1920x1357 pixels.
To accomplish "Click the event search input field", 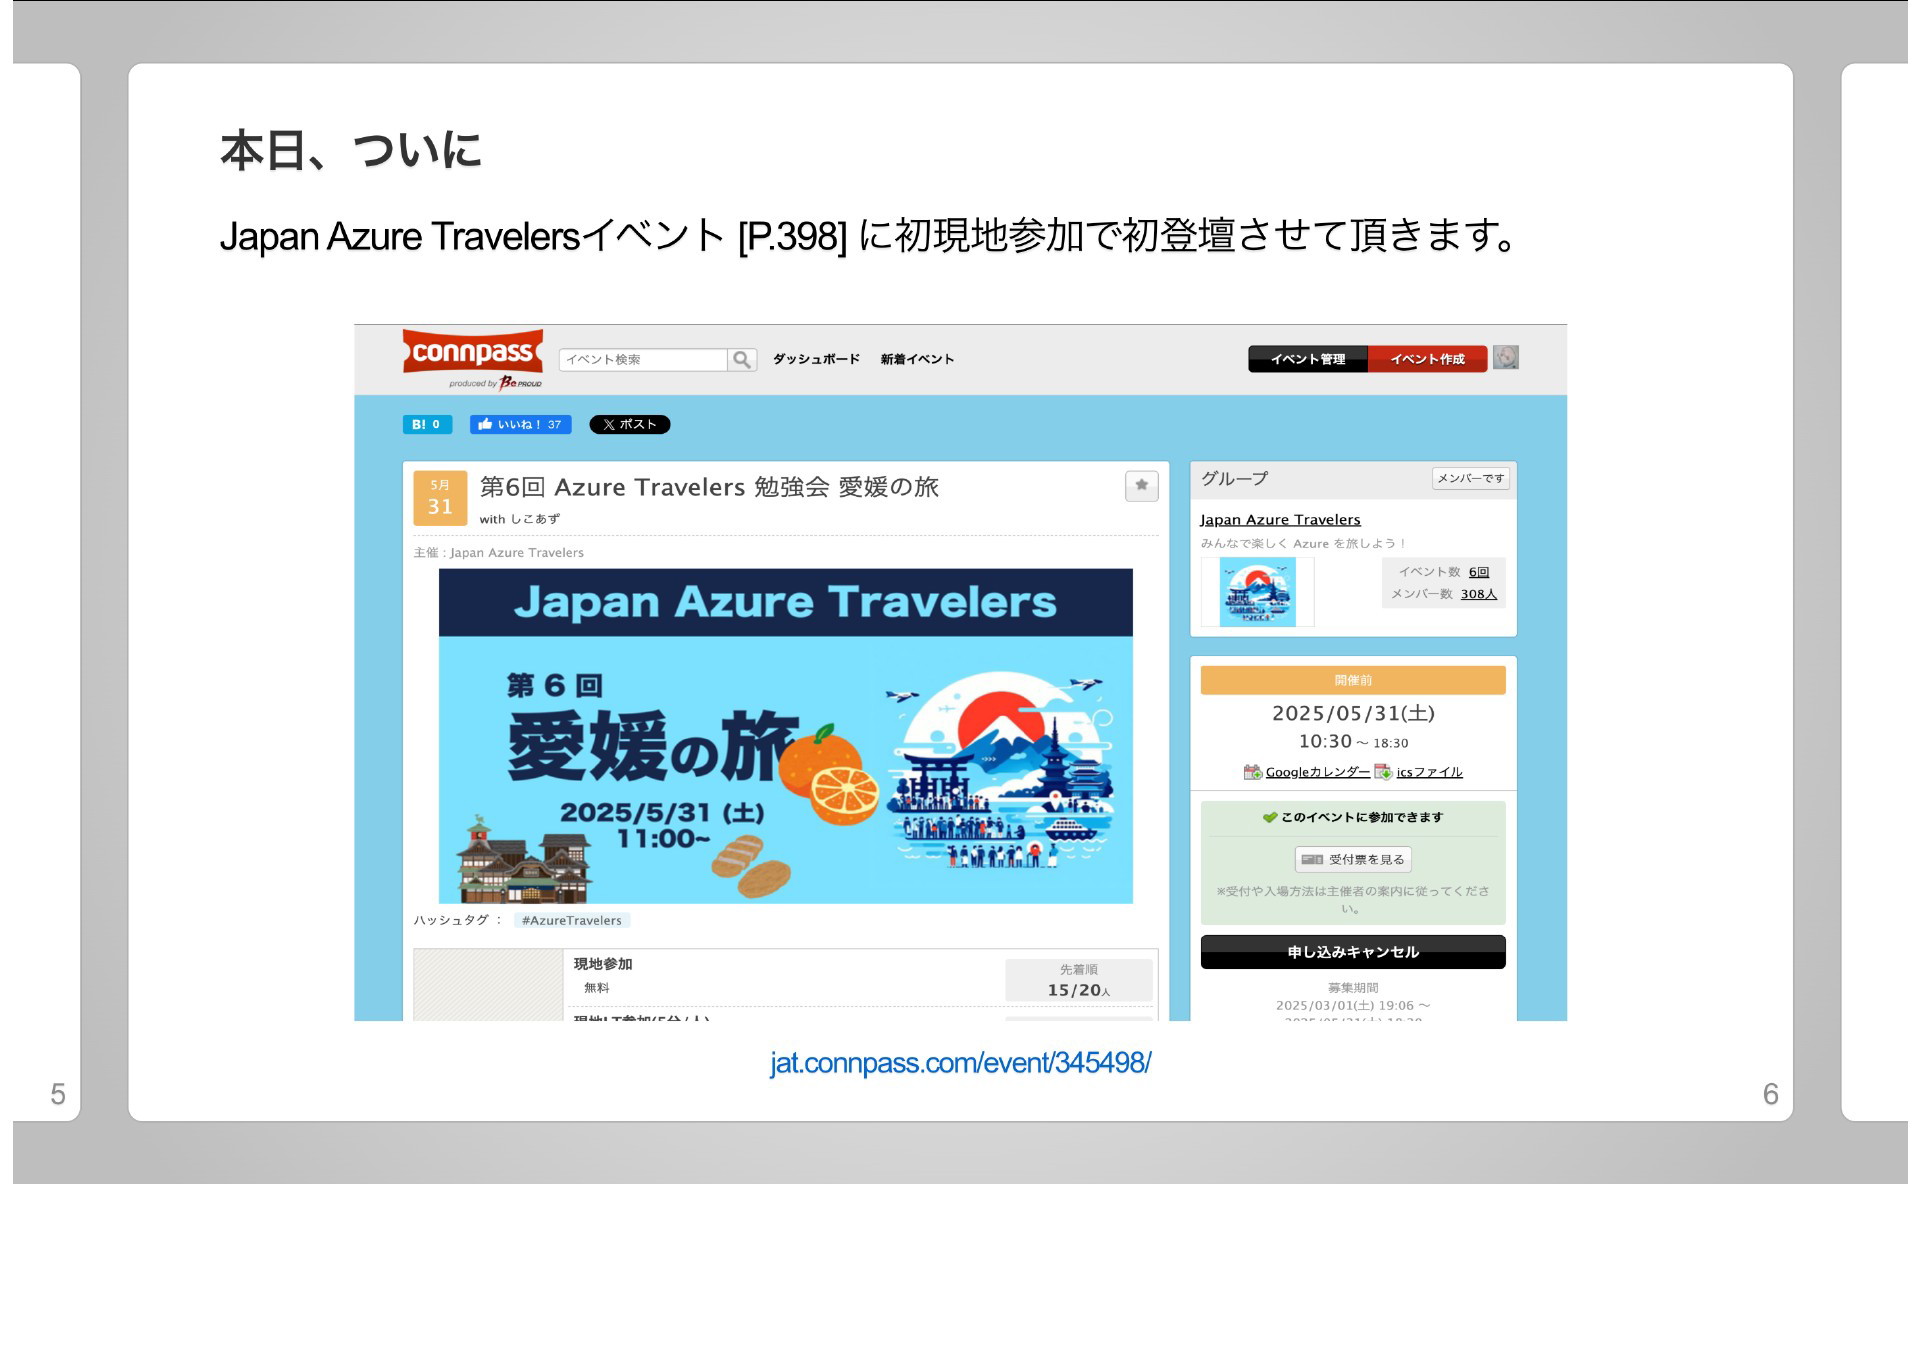I will 643,359.
